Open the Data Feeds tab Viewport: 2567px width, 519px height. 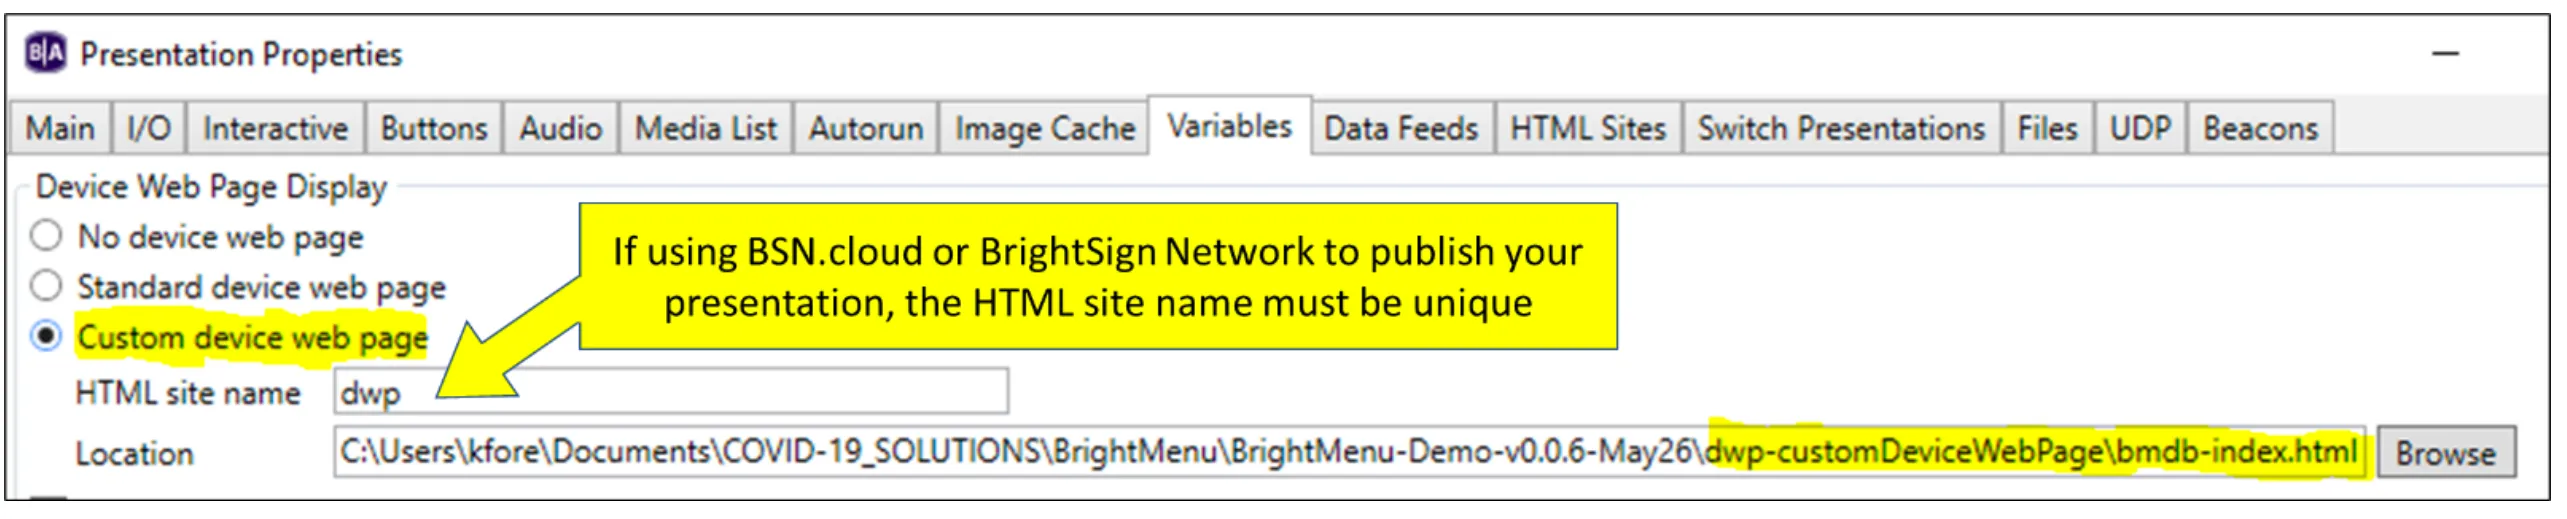point(1401,128)
